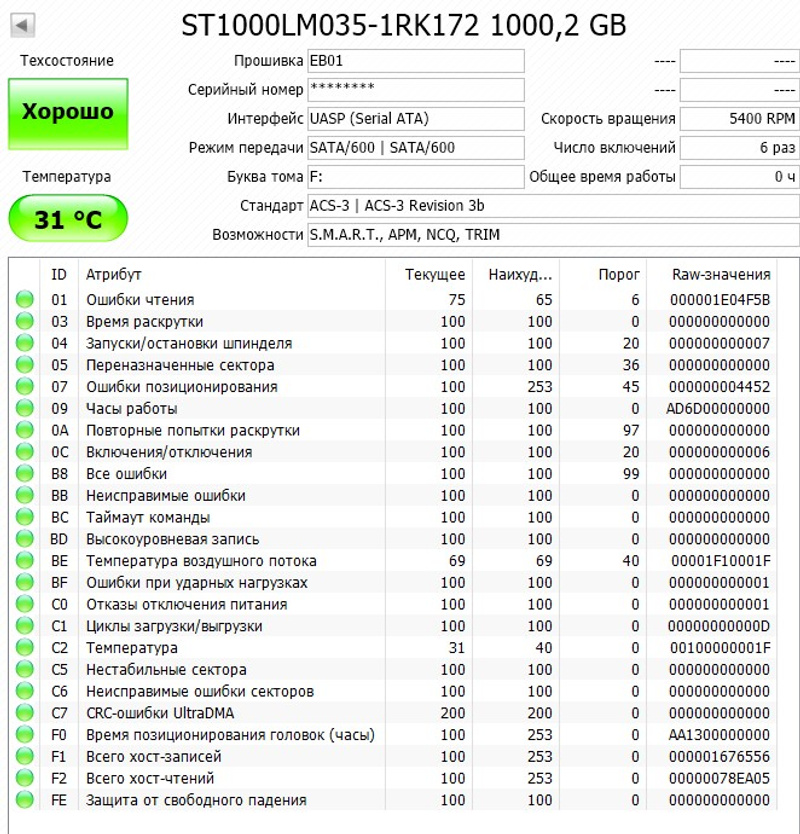Click the Серийный номер masked field
This screenshot has height=834, width=800.
415,90
